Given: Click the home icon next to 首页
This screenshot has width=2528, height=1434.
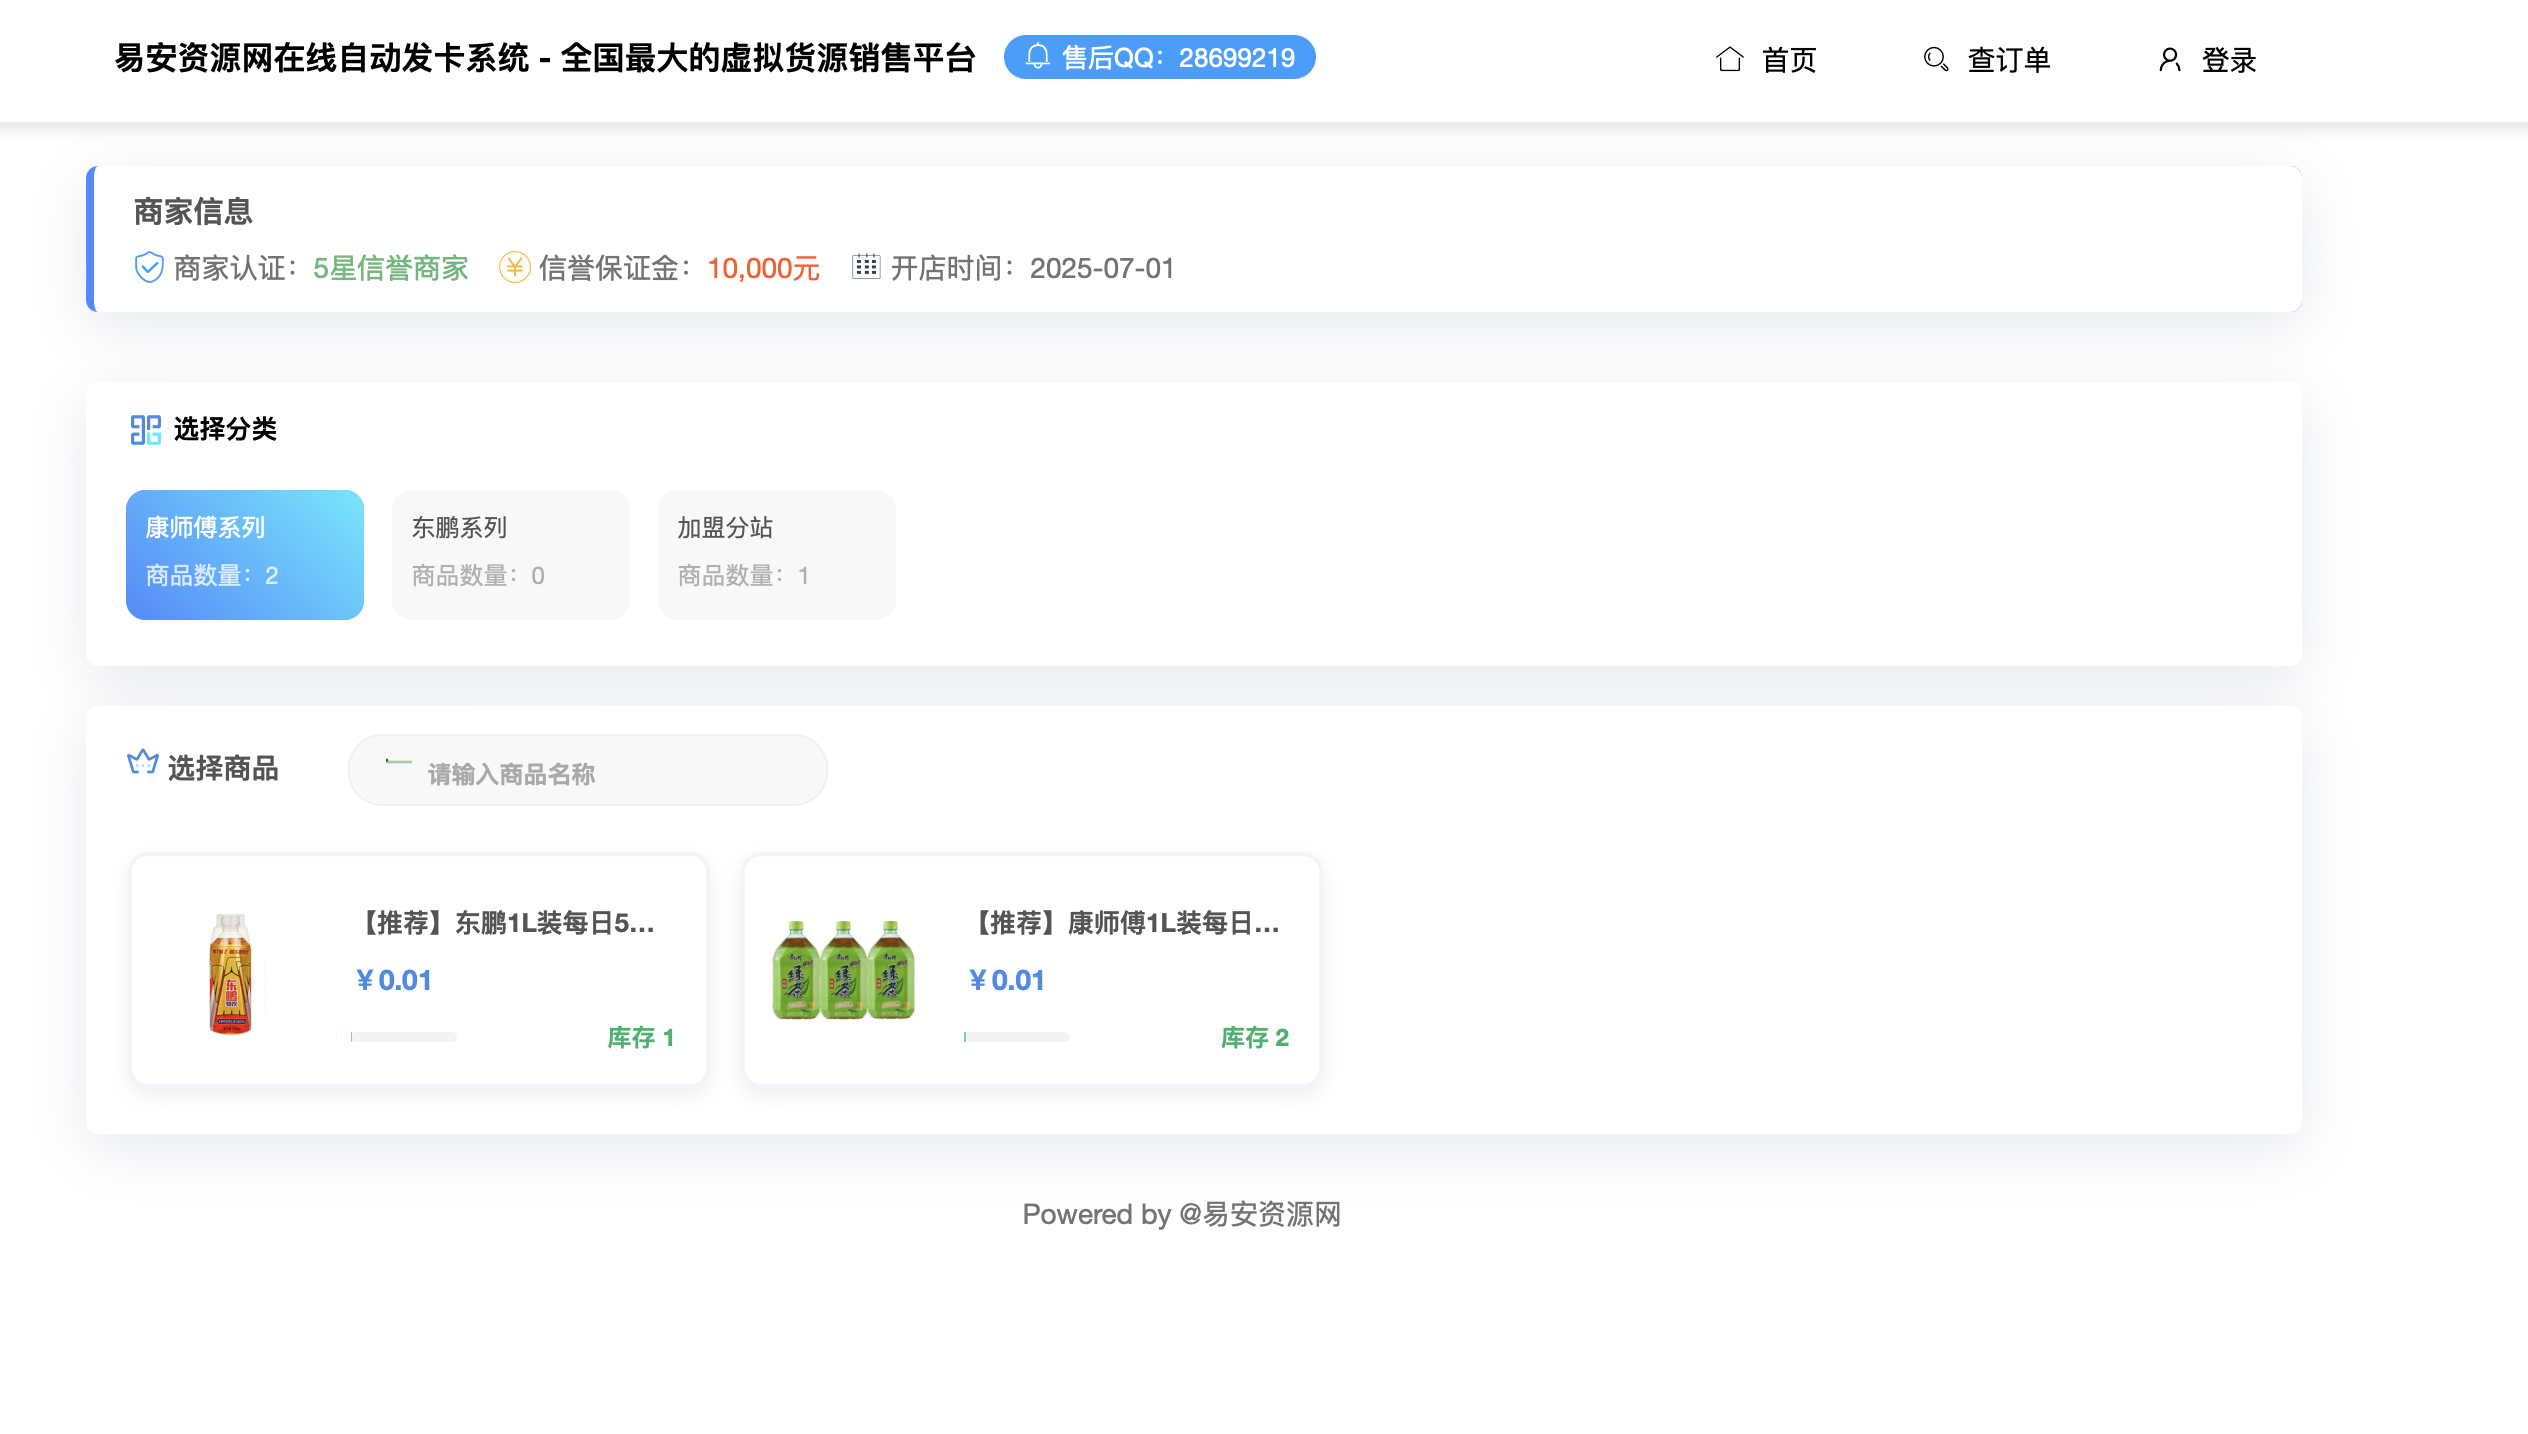Looking at the screenshot, I should (1732, 60).
